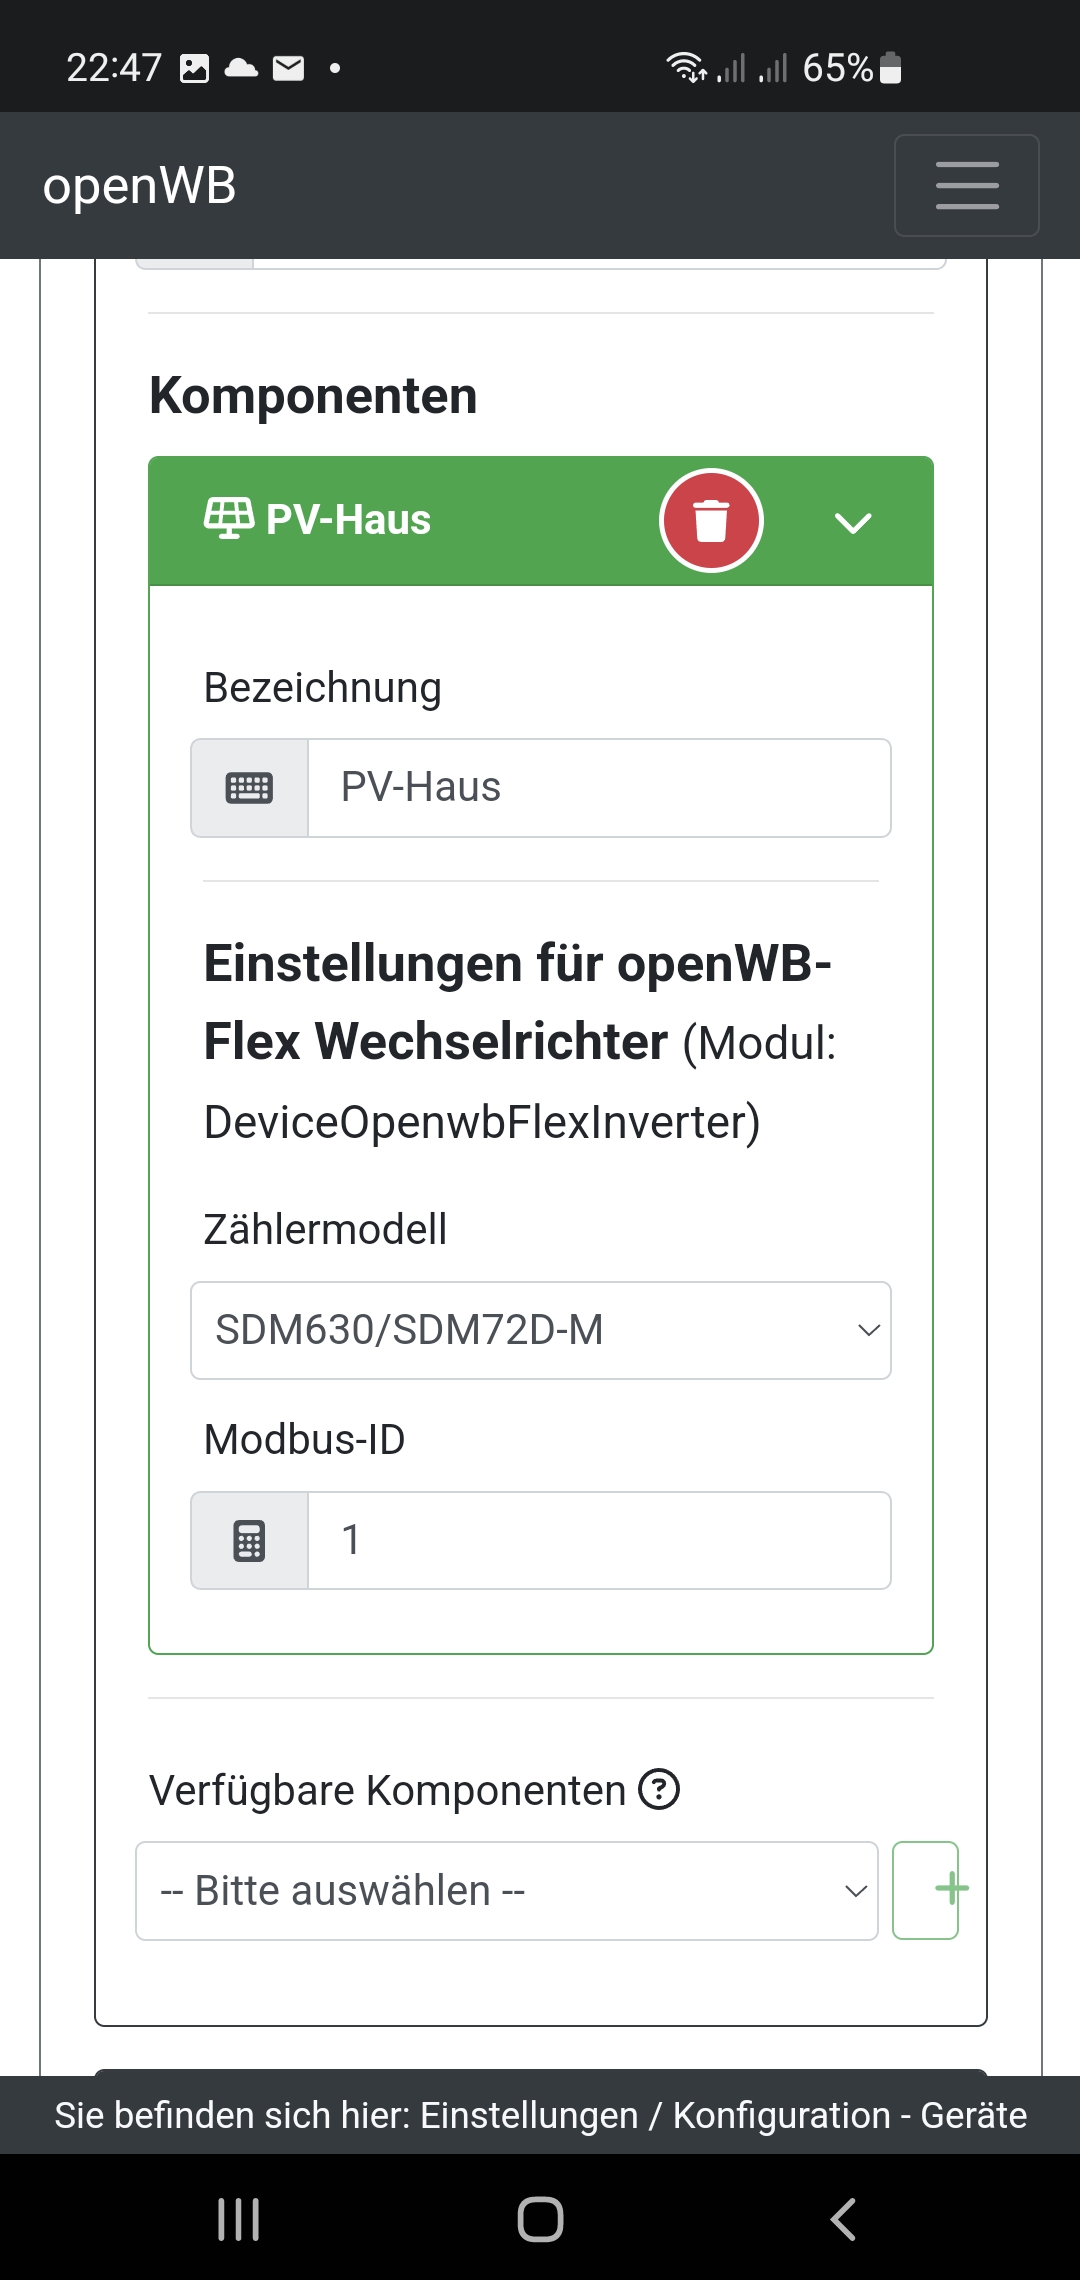1080x2280 pixels.
Task: Open Android recent apps view
Action: 239,2219
